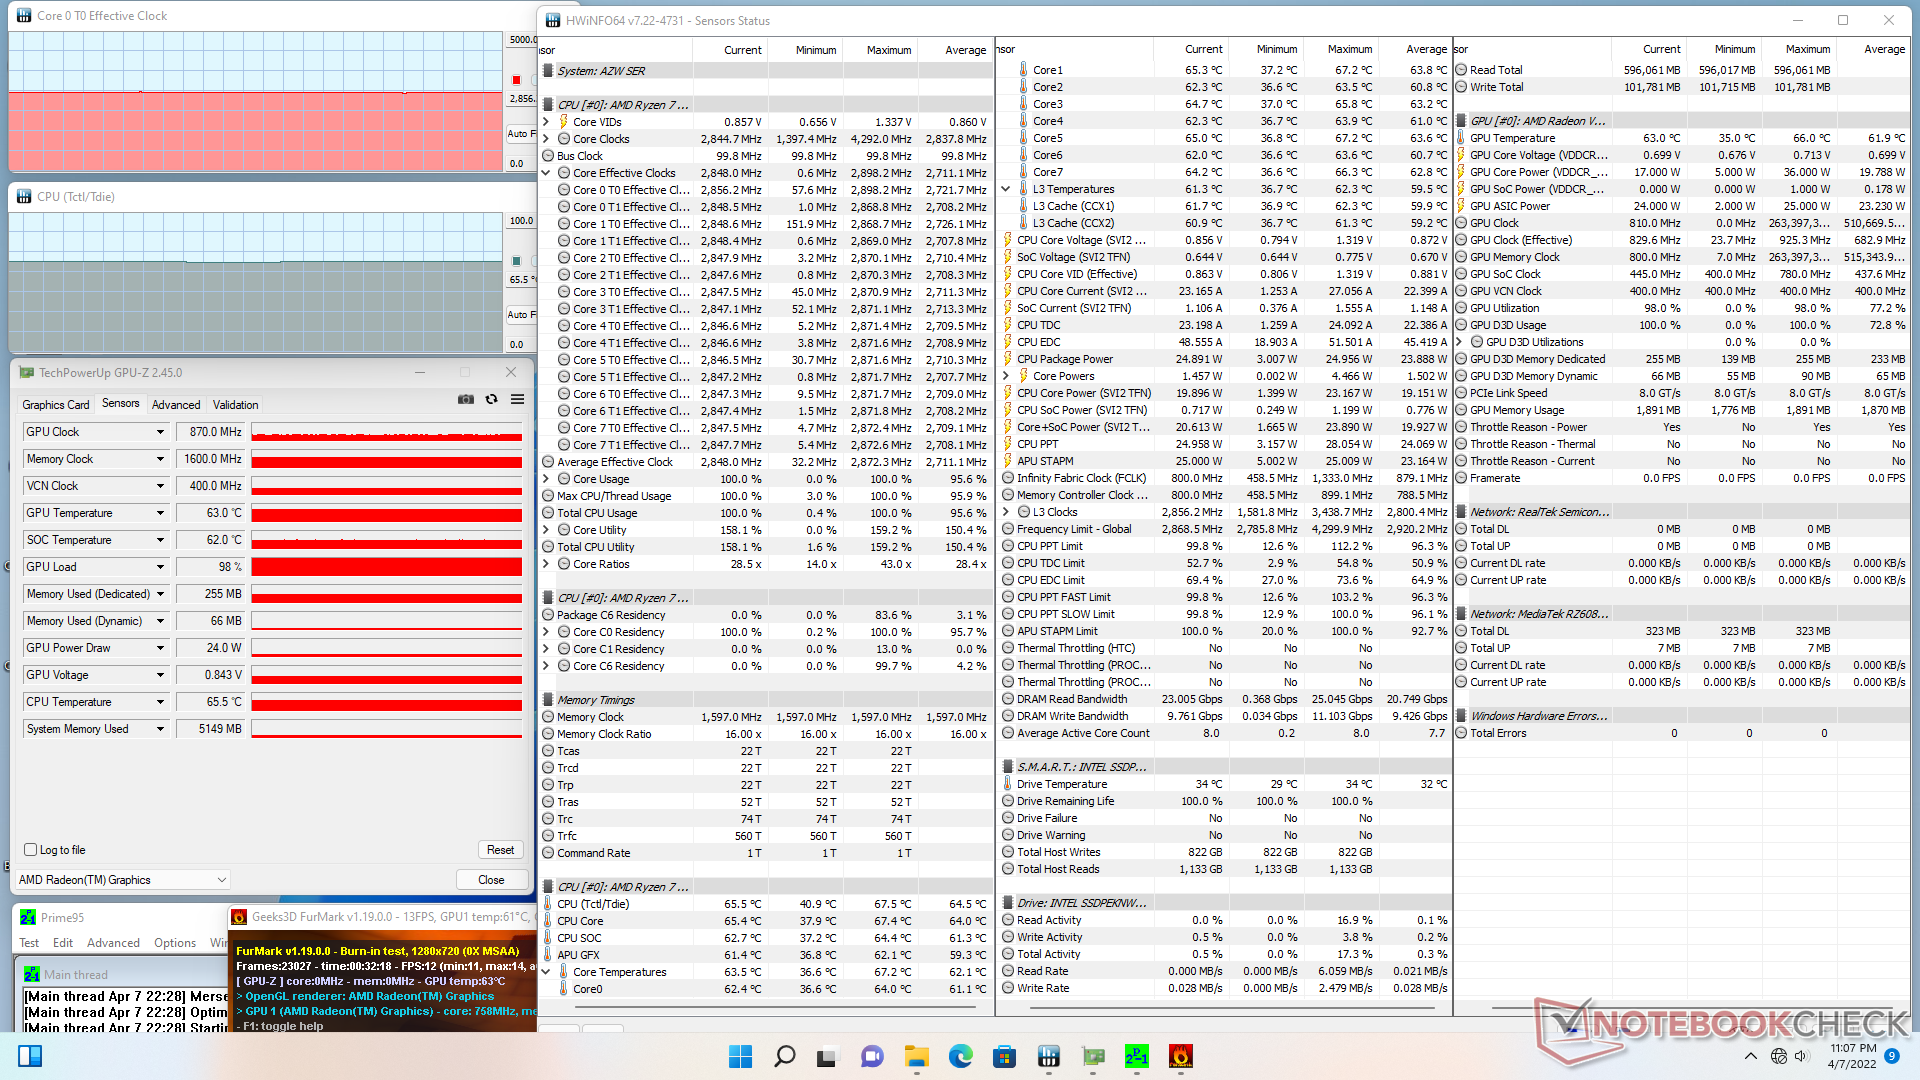Select GPU Clock value 870.0 MHz field
This screenshot has width=1920, height=1080.
click(210, 432)
